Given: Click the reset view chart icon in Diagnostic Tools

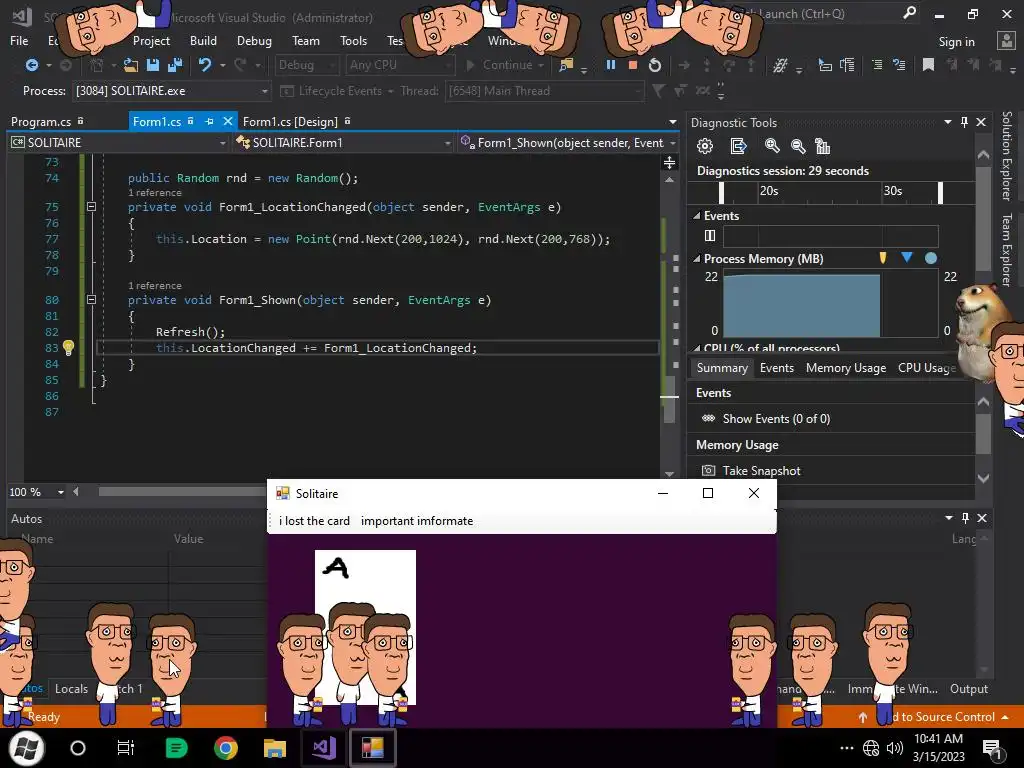Looking at the screenshot, I should point(823,146).
